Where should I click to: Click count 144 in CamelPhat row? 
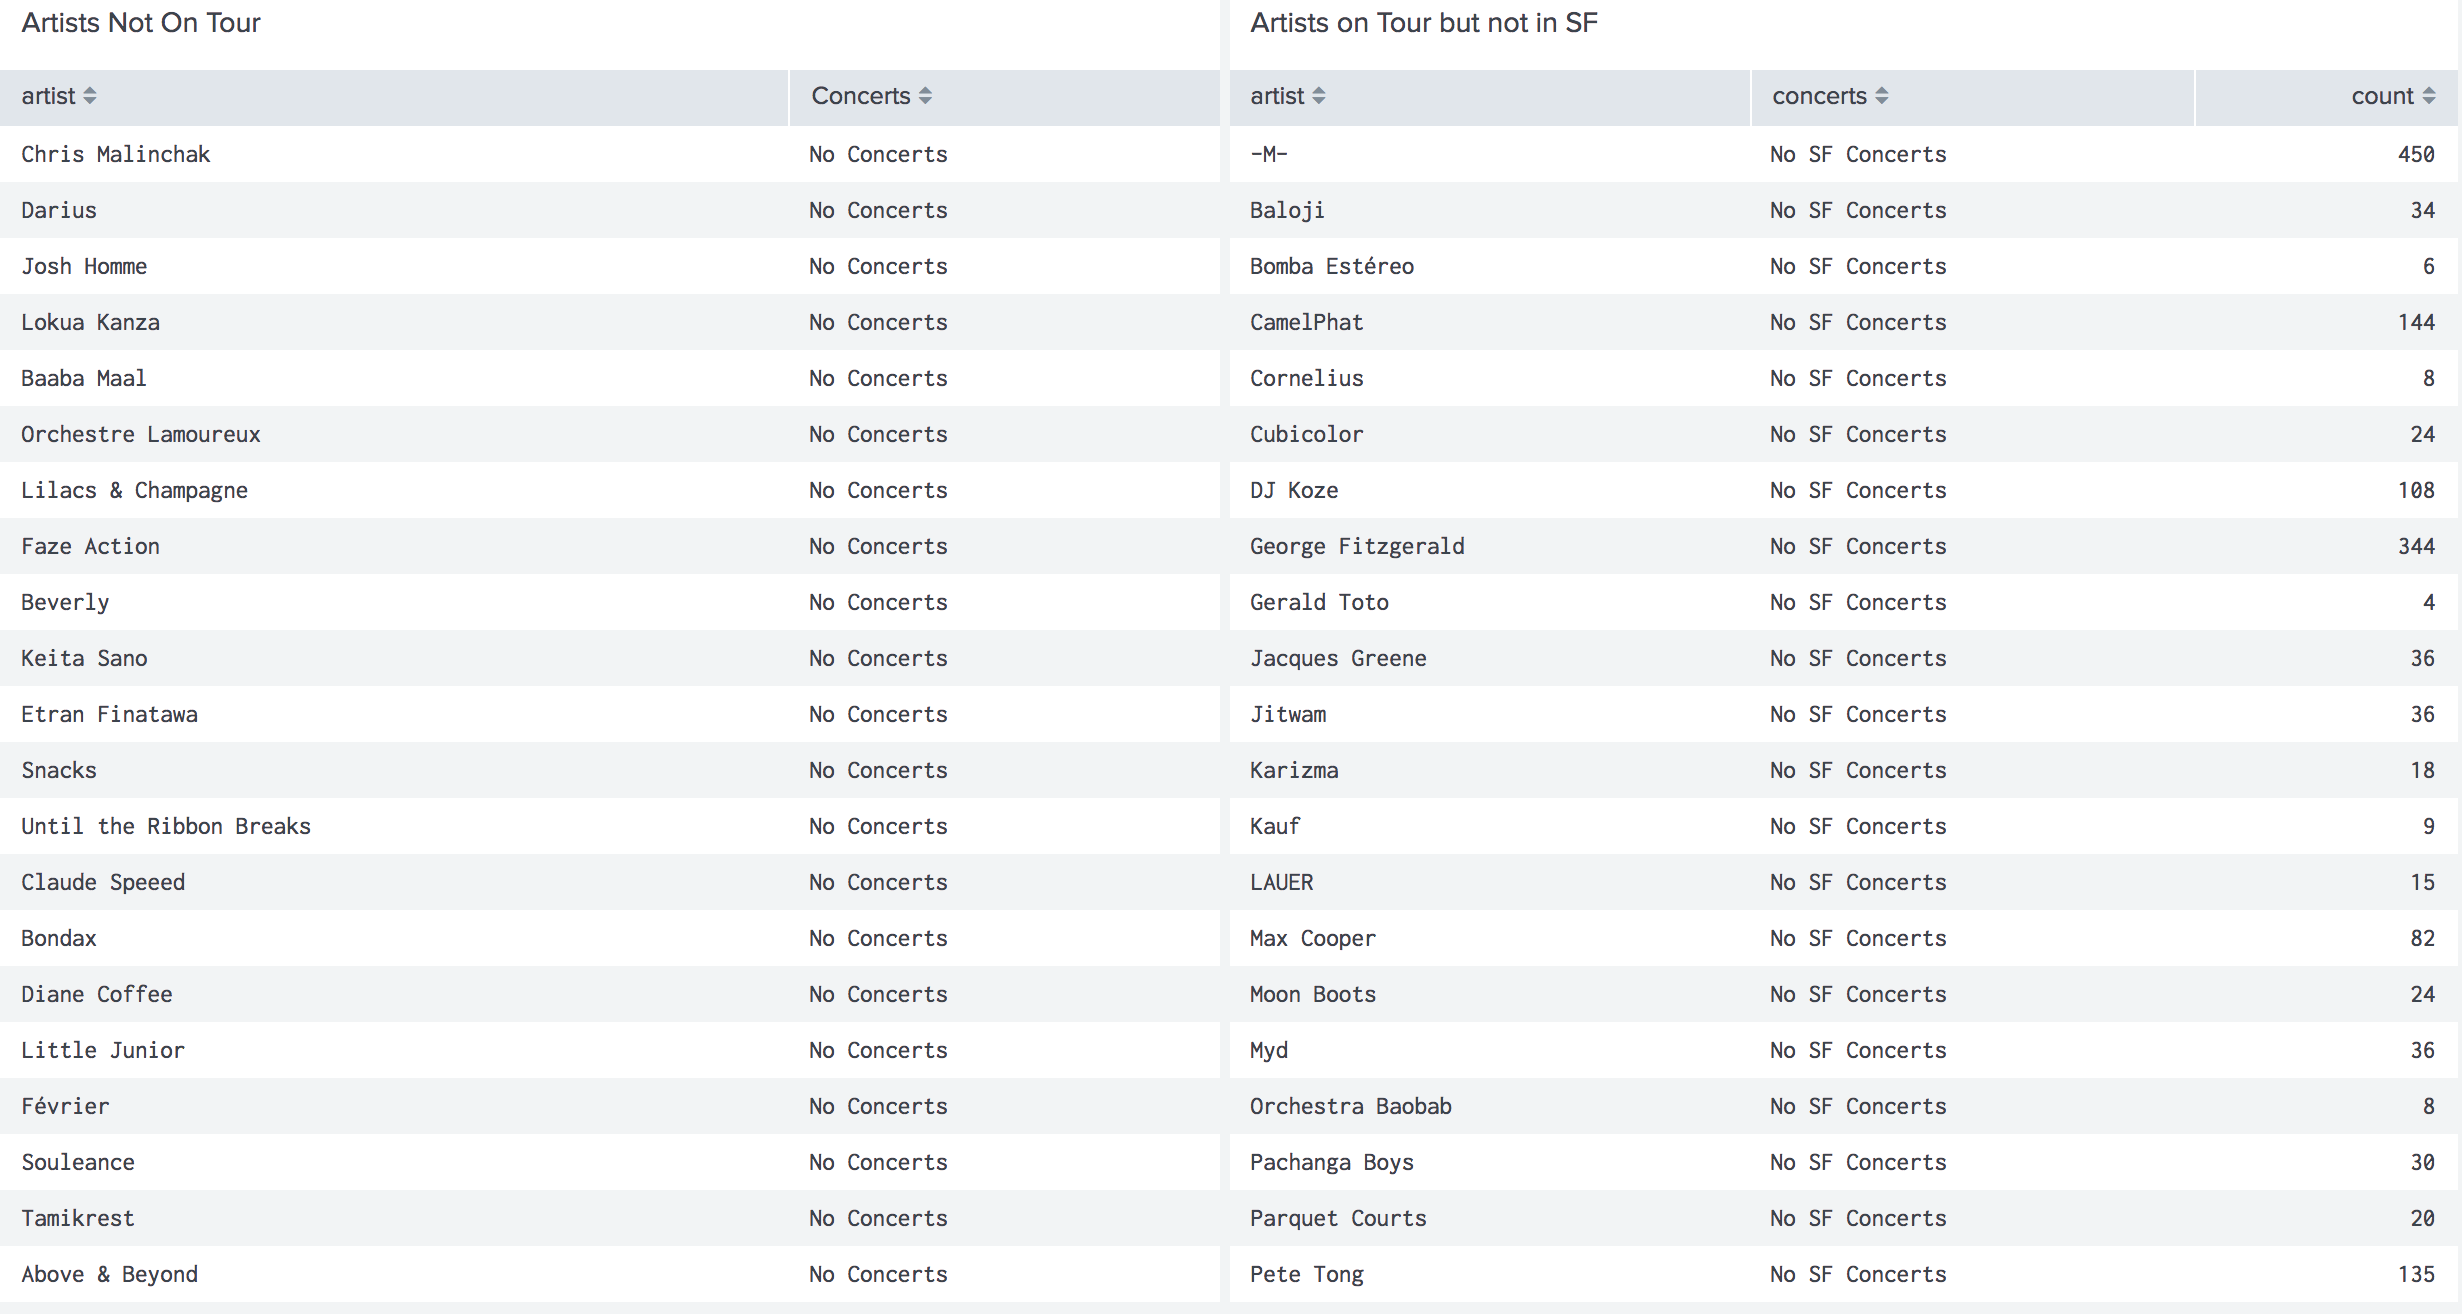2416,322
